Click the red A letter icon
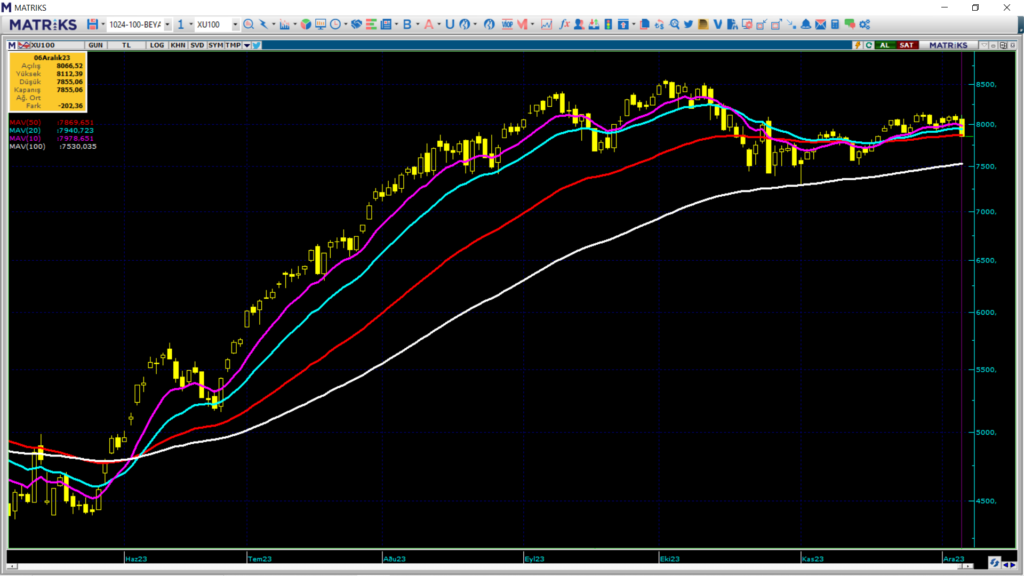Viewport: 1024px width, 576px height. [x=428, y=24]
